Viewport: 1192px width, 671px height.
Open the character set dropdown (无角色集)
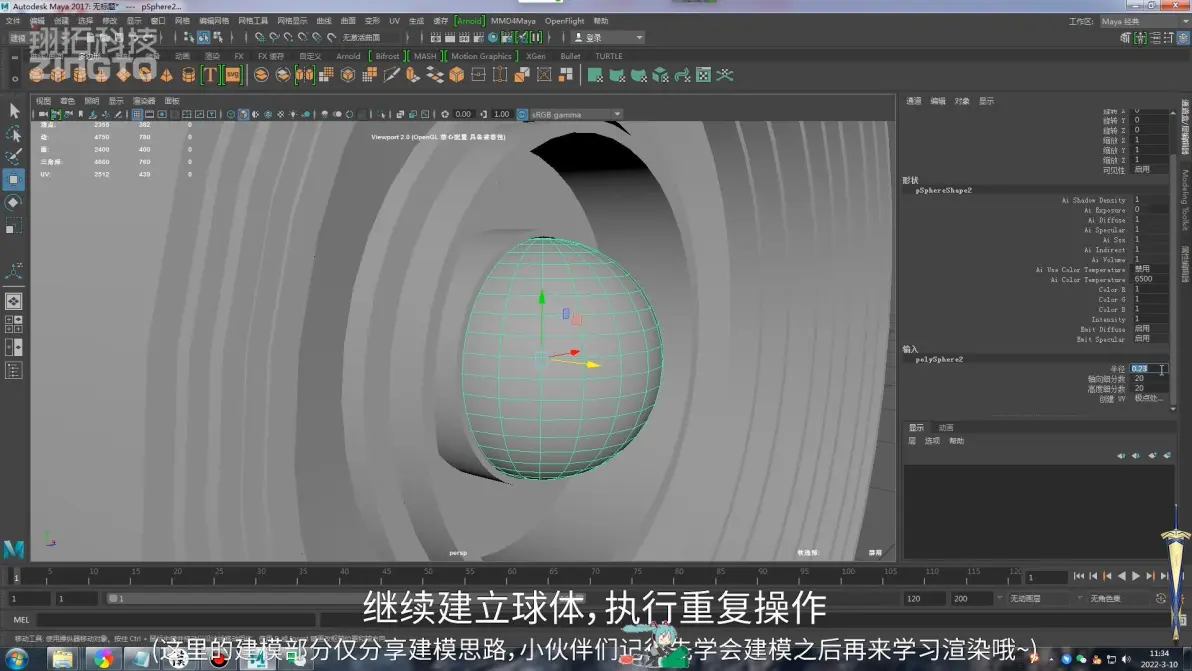click(1119, 599)
